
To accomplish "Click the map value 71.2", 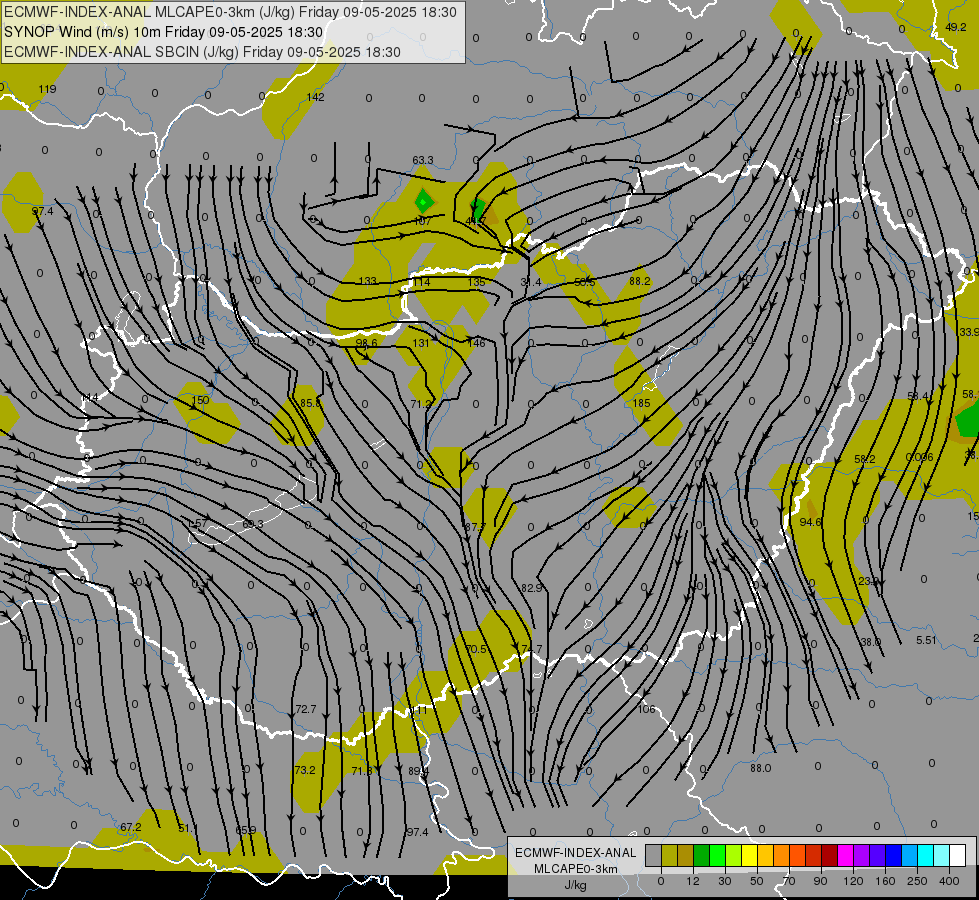I will (421, 404).
